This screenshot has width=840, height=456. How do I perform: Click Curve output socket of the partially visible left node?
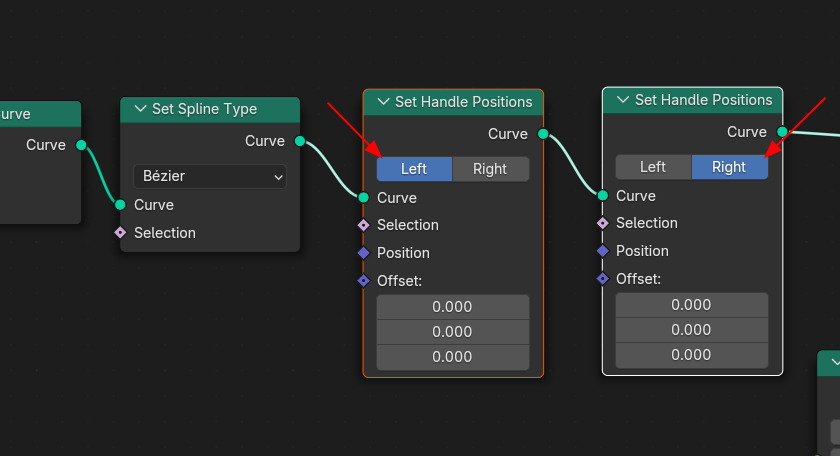point(81,145)
